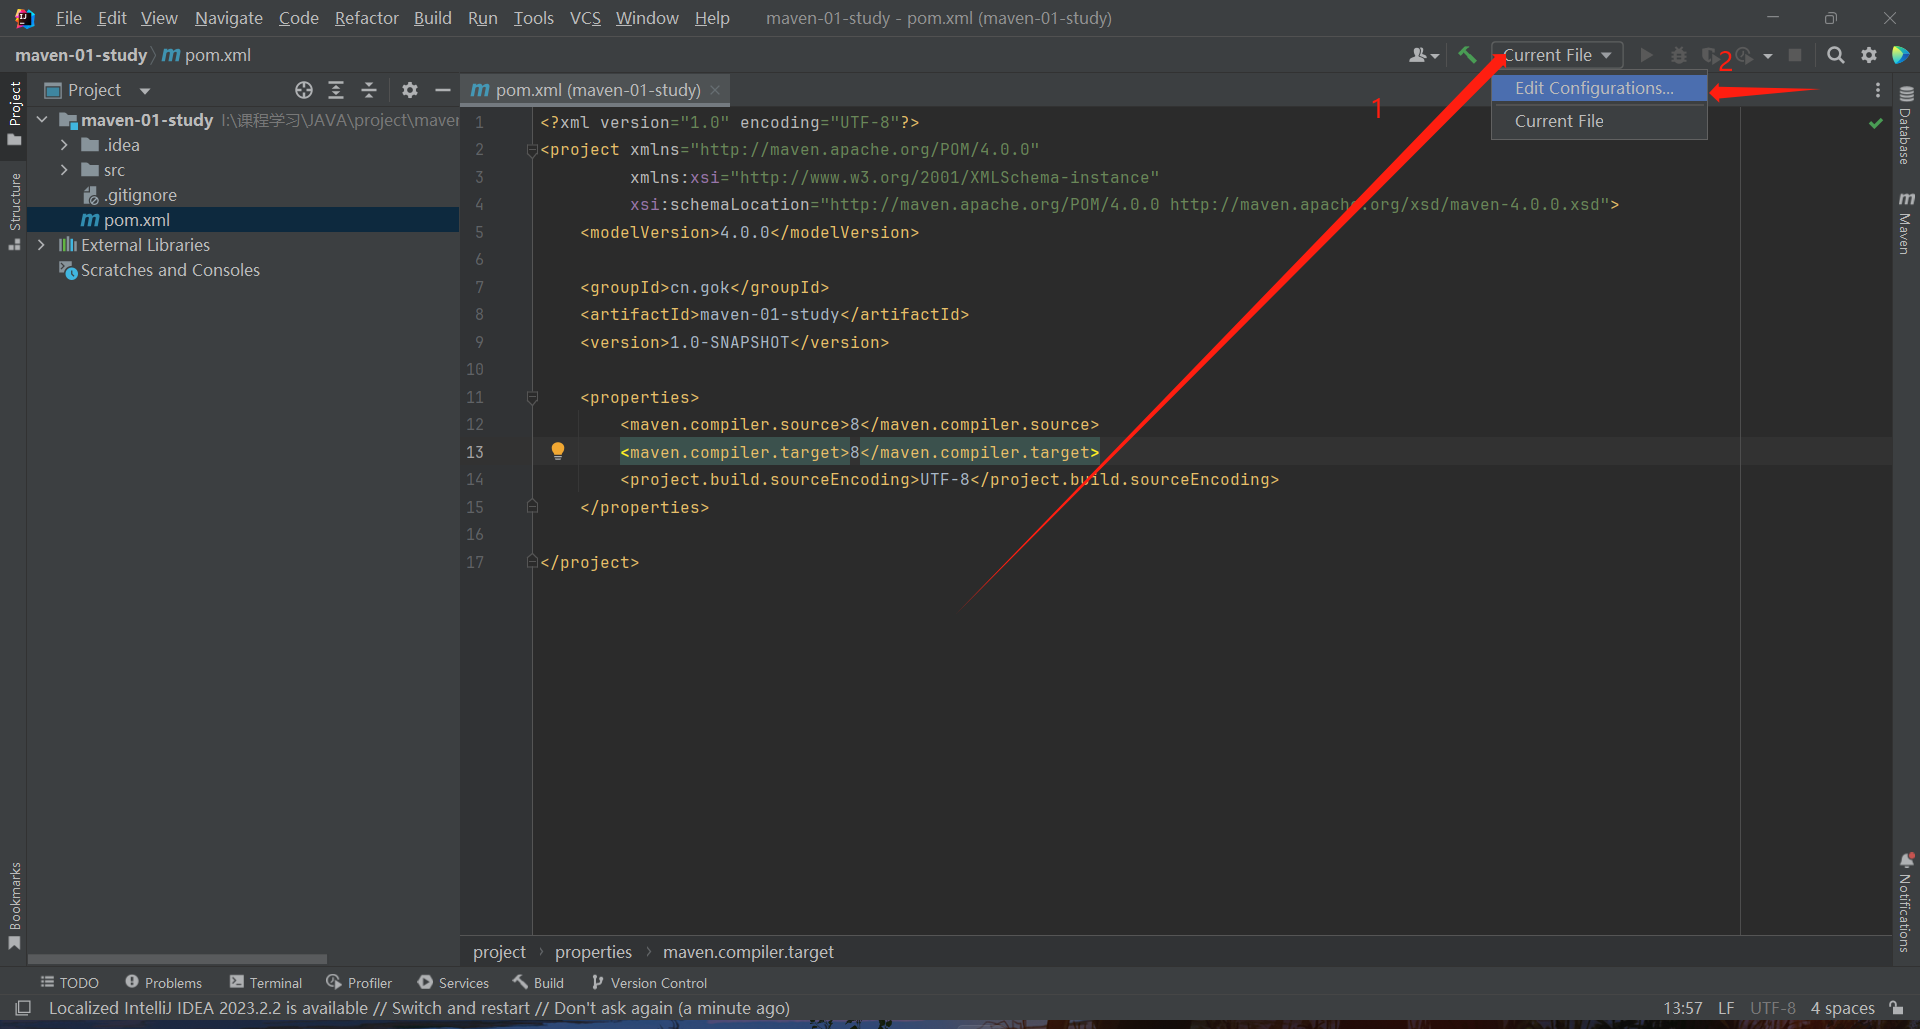Click 'maven.compiler.target' breadcrumb item
Viewport: 1920px width, 1029px height.
click(748, 952)
